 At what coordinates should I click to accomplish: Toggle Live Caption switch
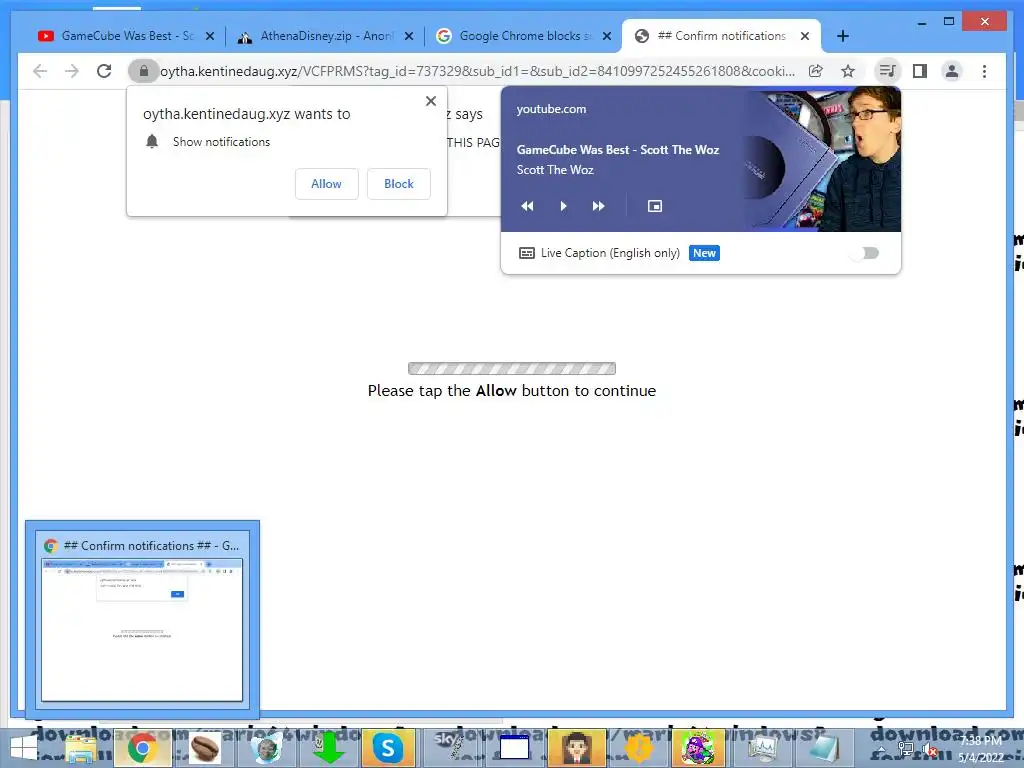866,253
